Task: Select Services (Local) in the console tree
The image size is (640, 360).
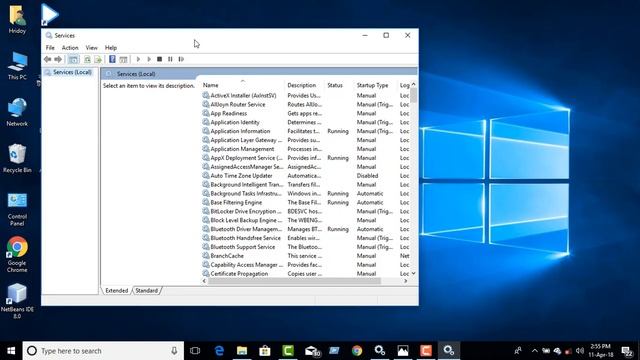Action: point(72,72)
